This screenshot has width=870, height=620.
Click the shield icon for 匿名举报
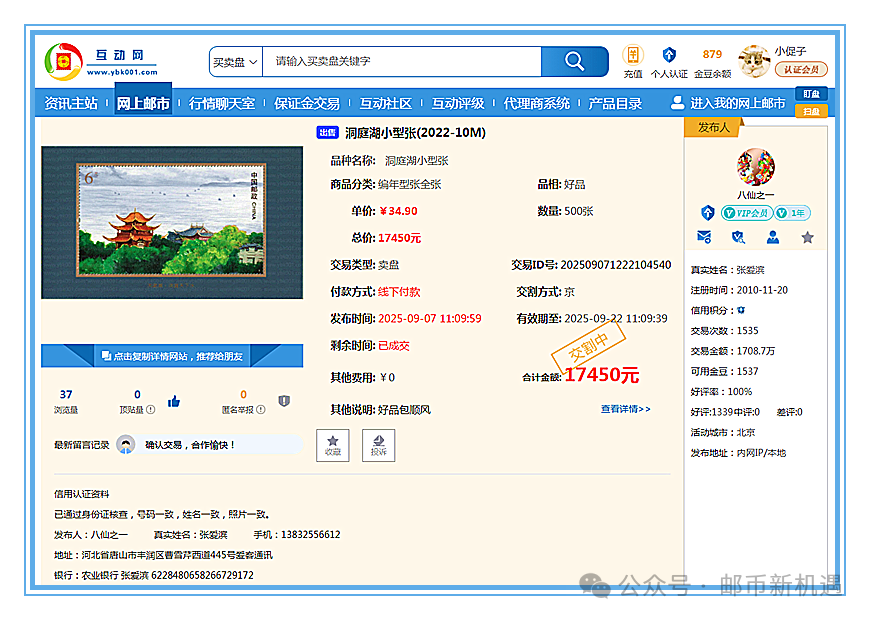284,401
